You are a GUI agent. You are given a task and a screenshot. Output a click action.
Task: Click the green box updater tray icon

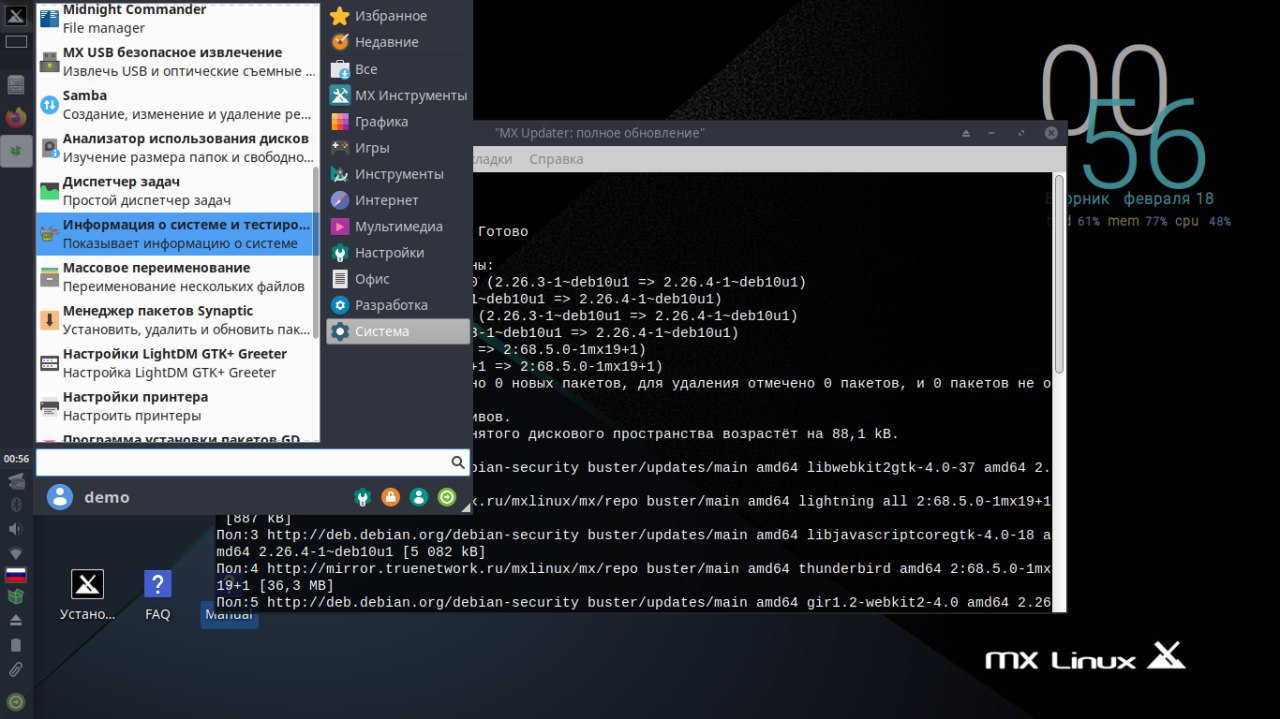pyautogui.click(x=16, y=597)
